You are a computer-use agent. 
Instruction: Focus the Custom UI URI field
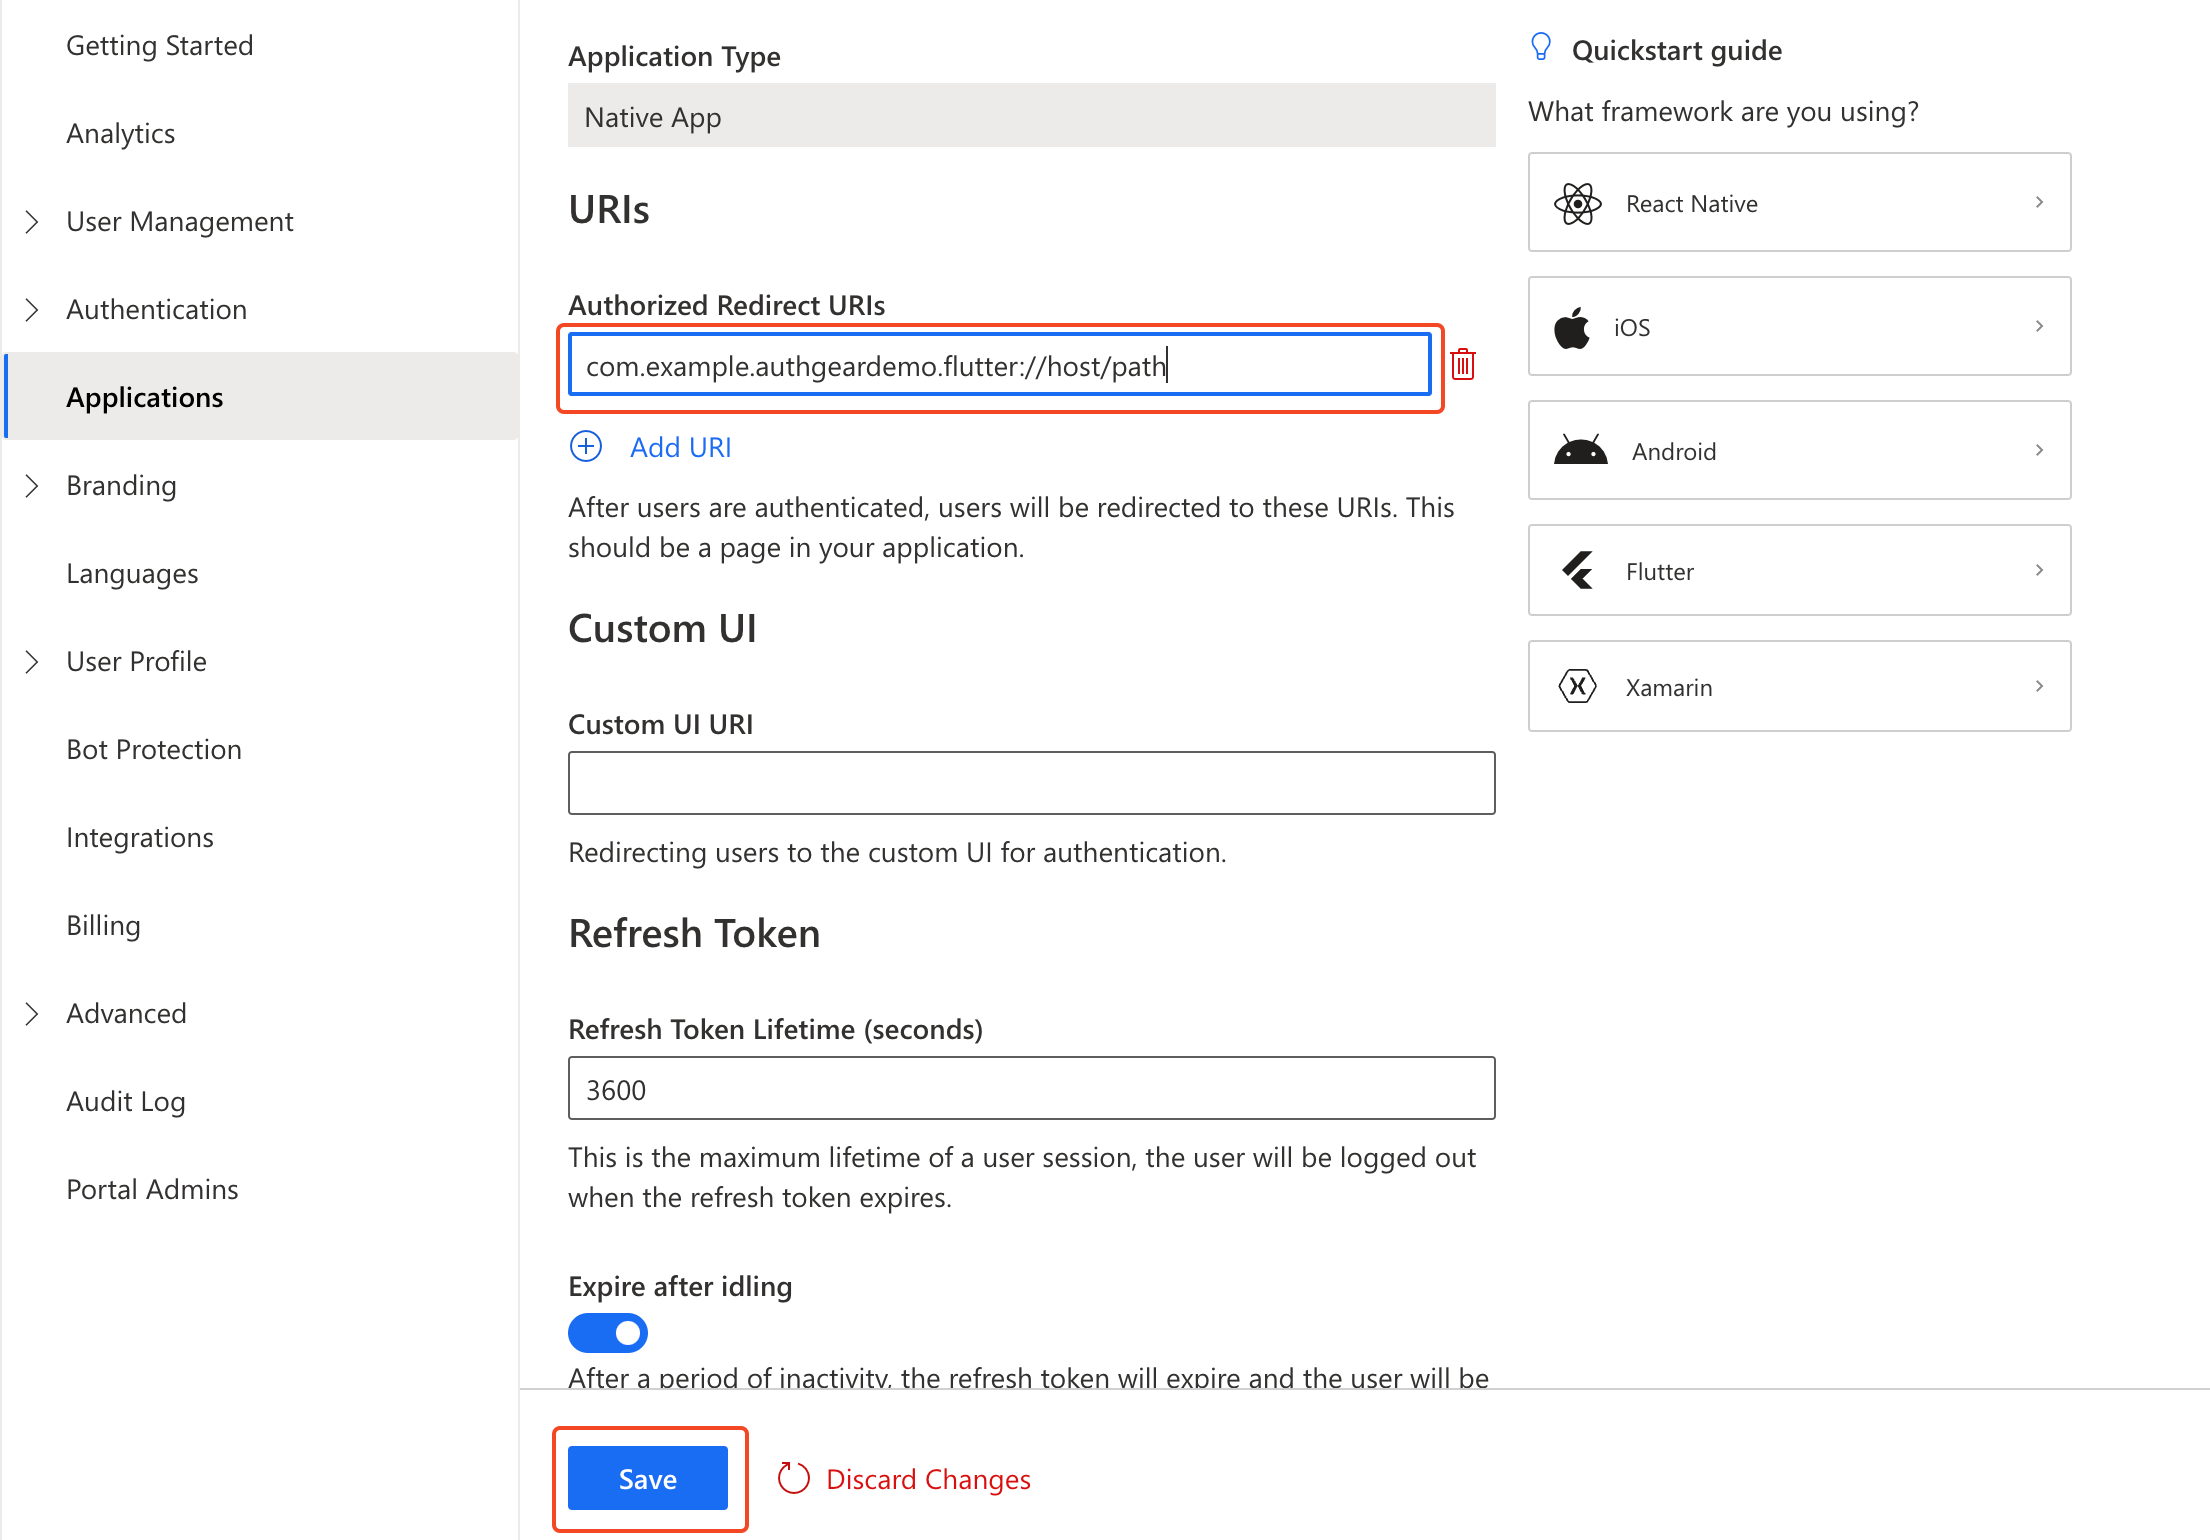coord(1031,783)
